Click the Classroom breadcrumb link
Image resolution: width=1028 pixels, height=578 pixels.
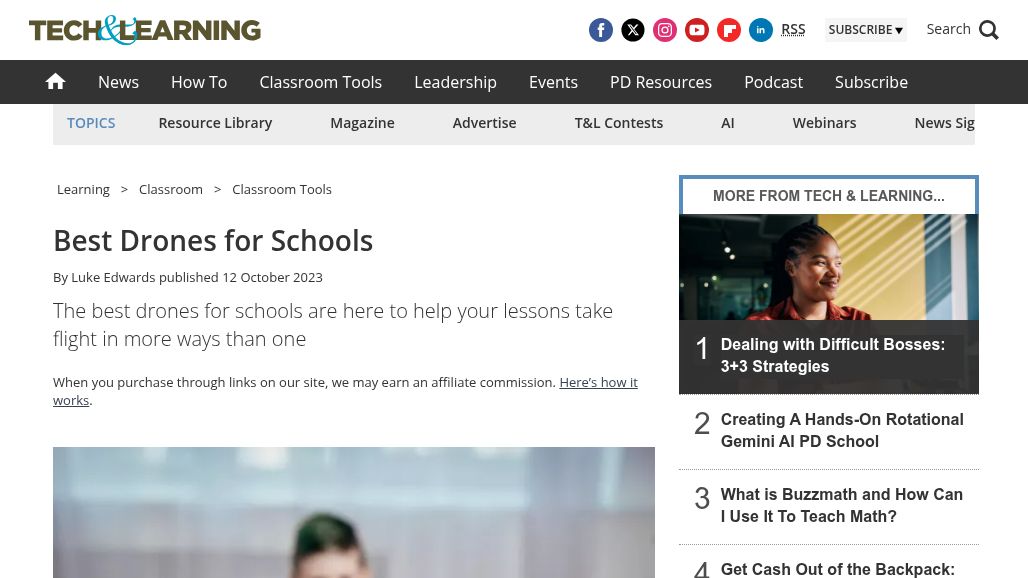(x=171, y=189)
